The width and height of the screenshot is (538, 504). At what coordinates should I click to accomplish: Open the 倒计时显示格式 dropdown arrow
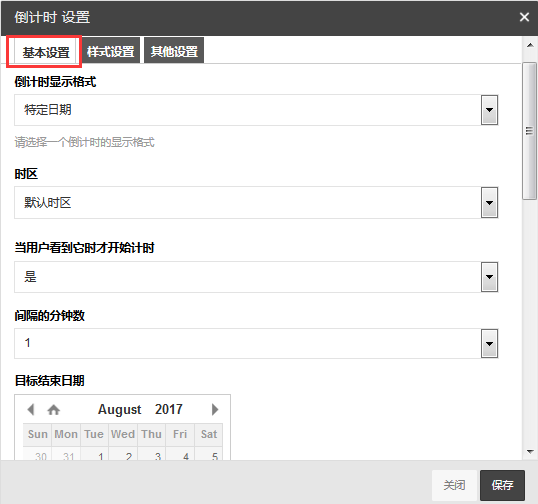(489, 110)
